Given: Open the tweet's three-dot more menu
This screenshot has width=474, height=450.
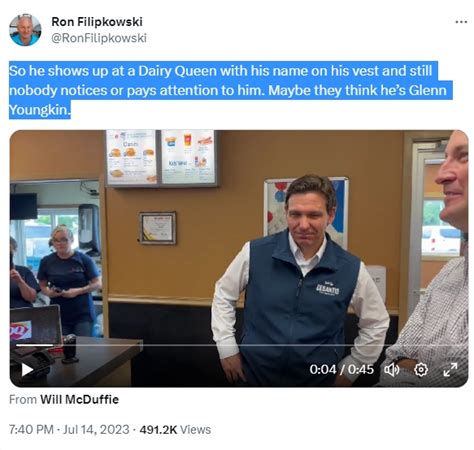Looking at the screenshot, I should 461,22.
